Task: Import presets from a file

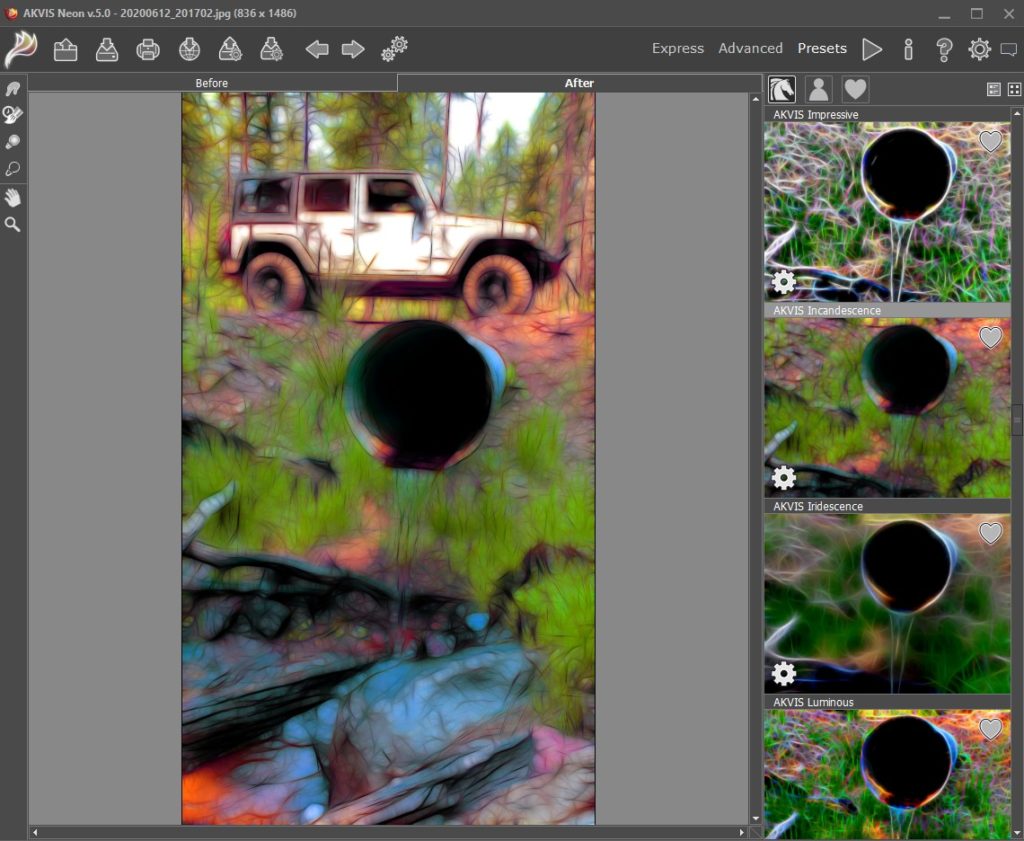Action: click(229, 48)
